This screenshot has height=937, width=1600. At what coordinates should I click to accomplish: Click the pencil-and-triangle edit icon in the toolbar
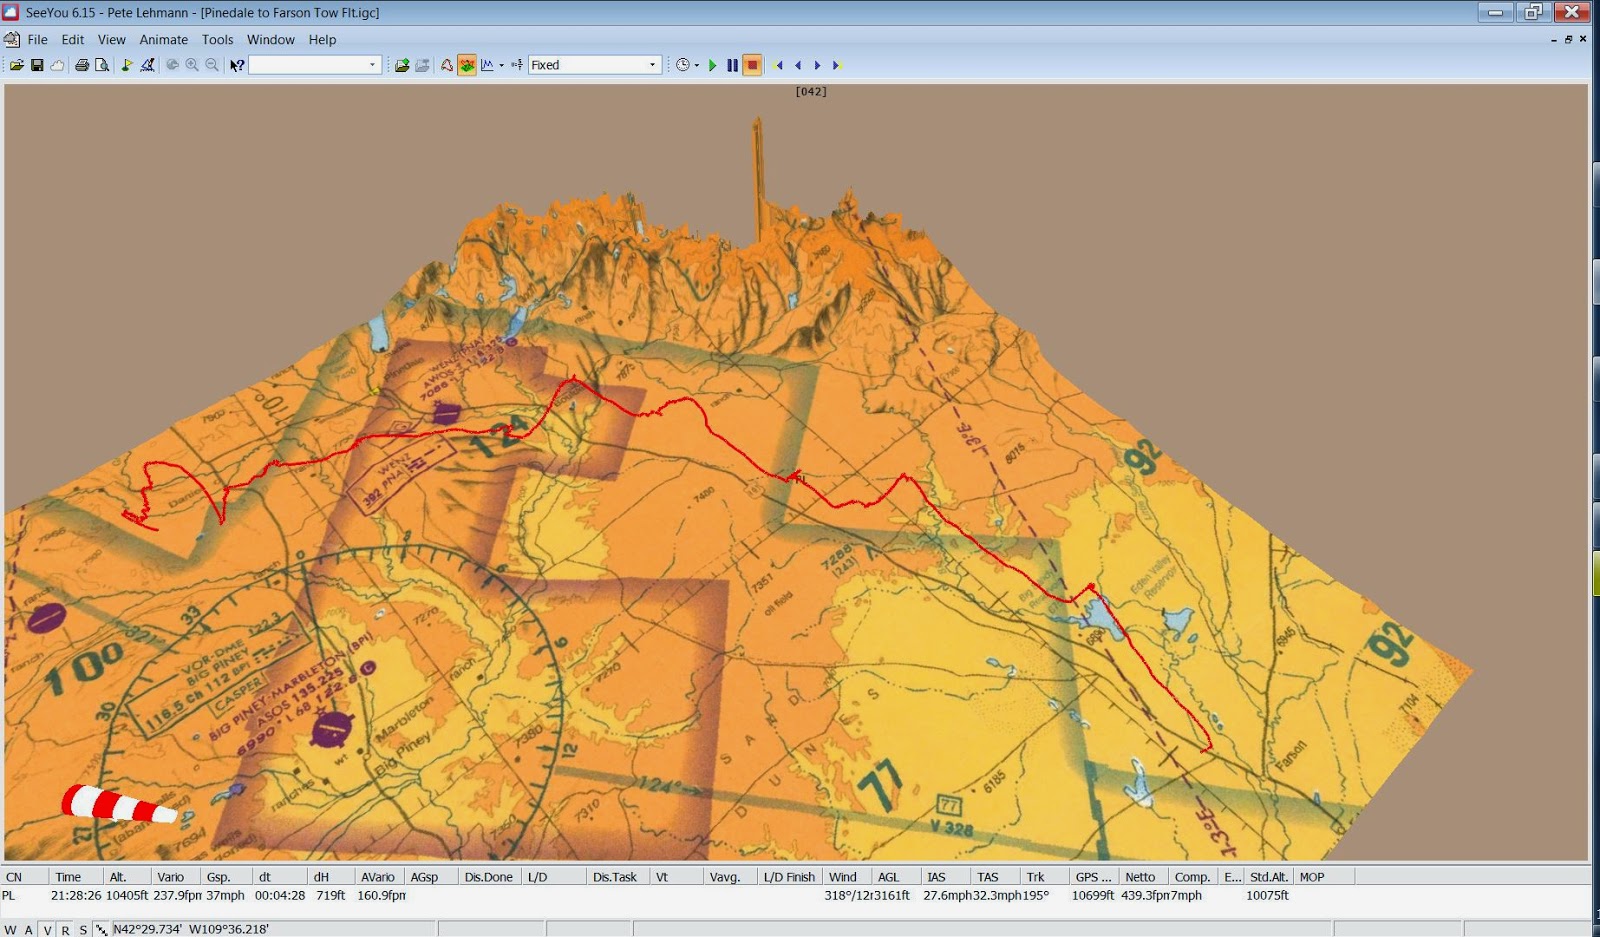[147, 65]
